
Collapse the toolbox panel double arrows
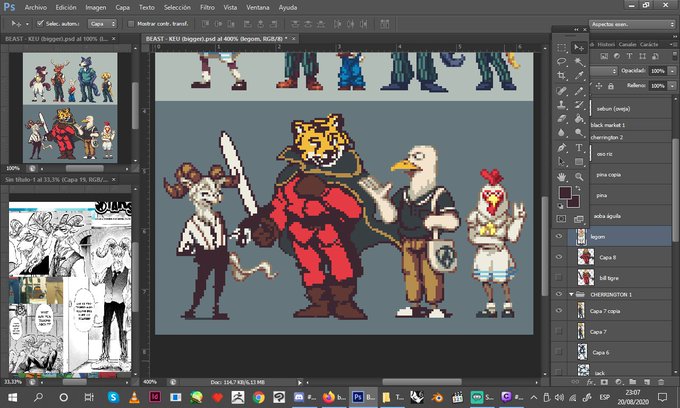[x=576, y=29]
